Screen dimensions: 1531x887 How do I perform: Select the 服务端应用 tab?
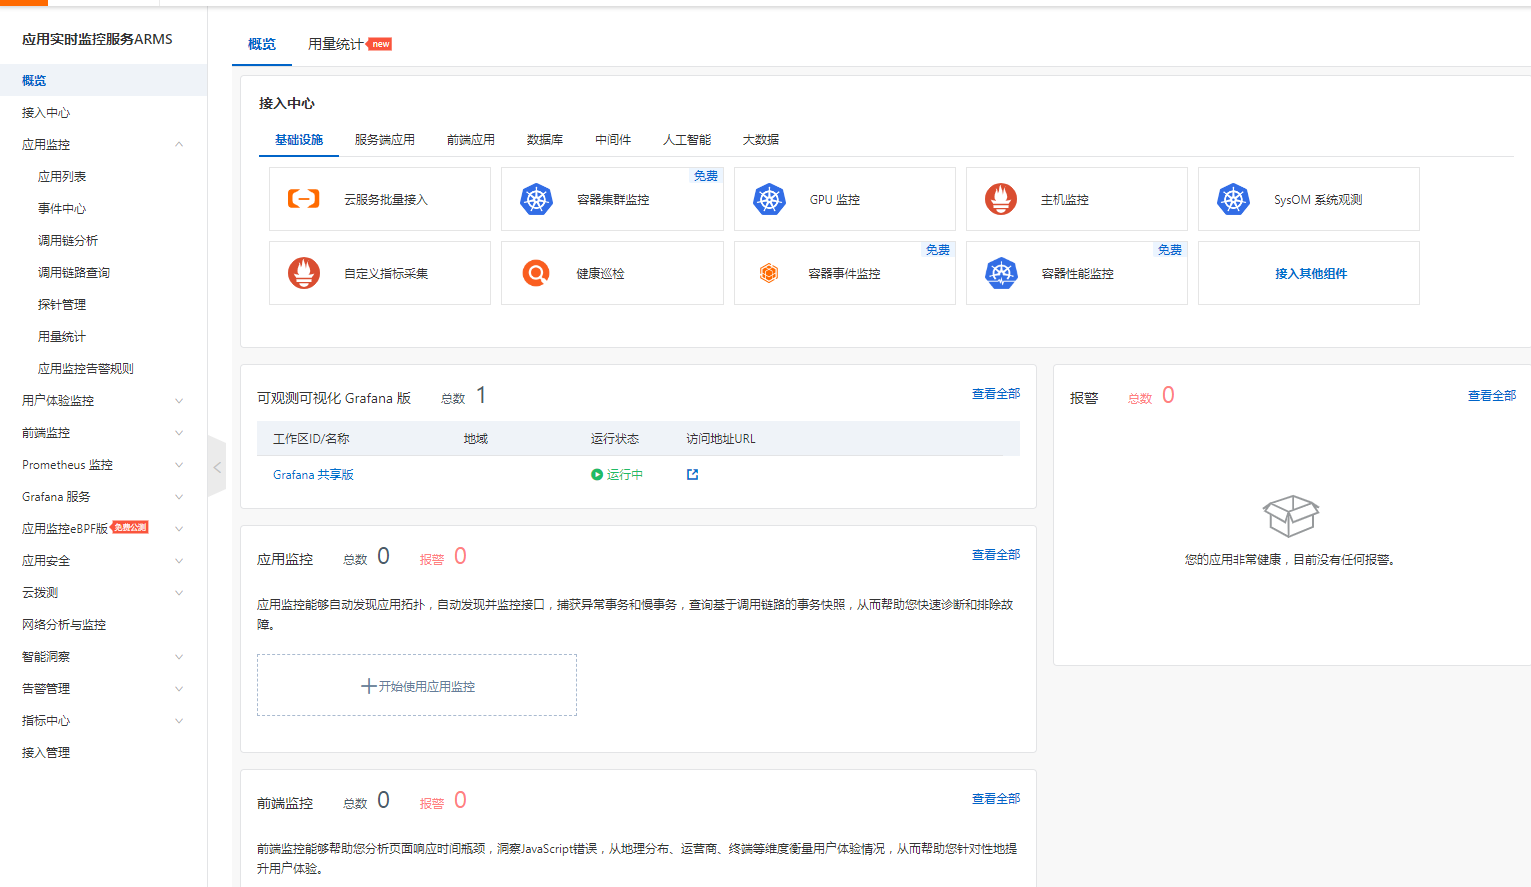pyautogui.click(x=385, y=140)
